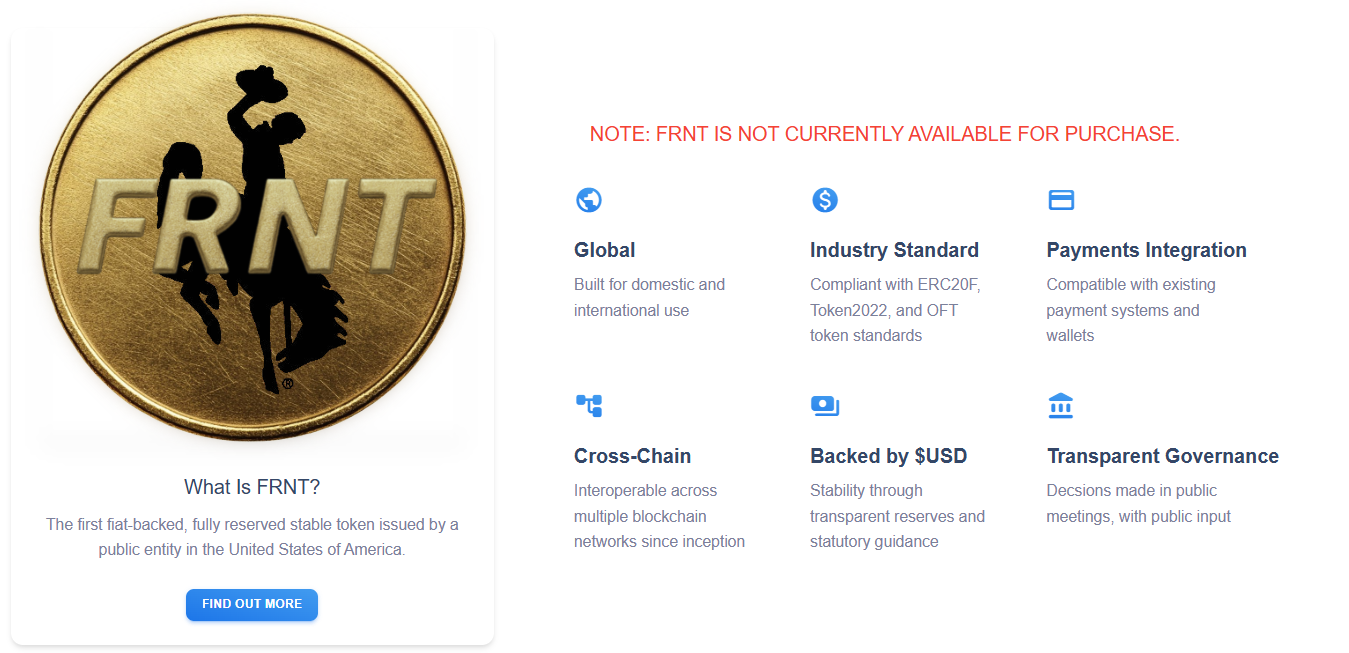Viewport: 1349px width, 653px height.
Task: Click the FIND OUT MORE button
Action: (252, 605)
